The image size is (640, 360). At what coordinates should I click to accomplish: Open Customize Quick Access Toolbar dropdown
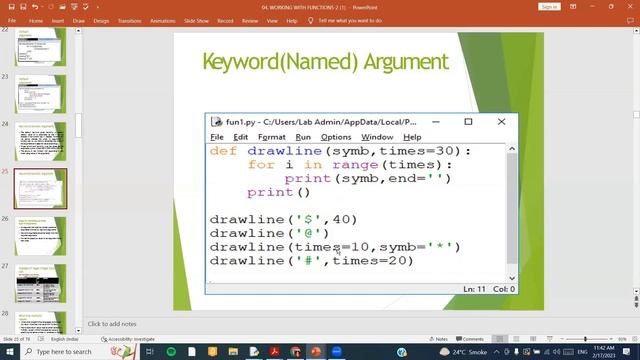click(x=98, y=7)
